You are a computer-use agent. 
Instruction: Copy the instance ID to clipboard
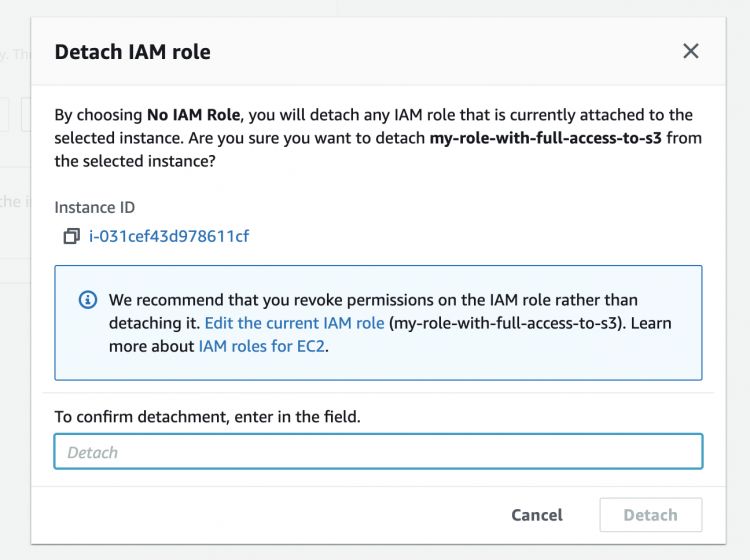pos(71,237)
